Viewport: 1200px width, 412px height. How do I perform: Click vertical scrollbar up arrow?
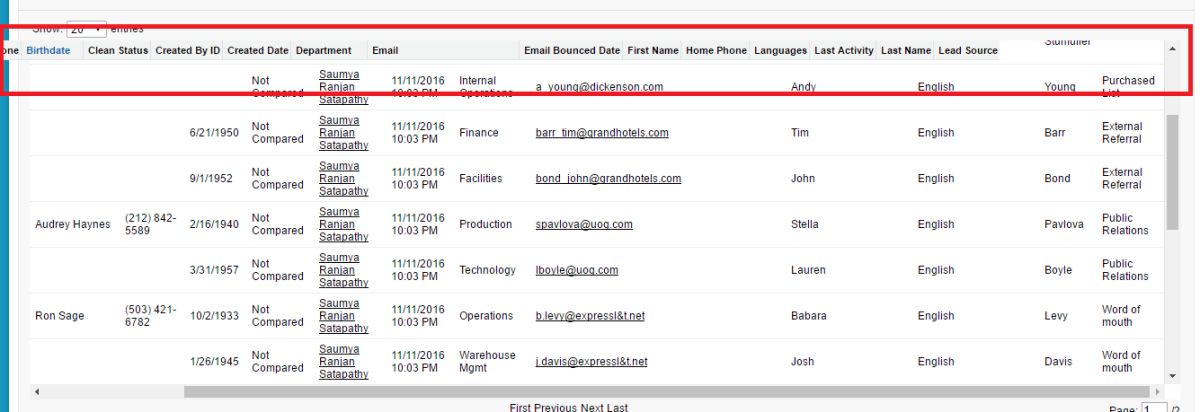click(1173, 49)
